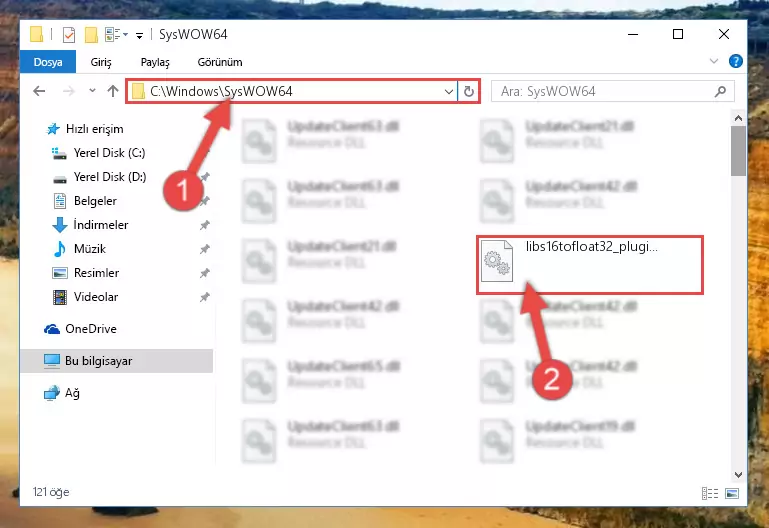
Task: Go forward with the forward arrow
Action: [x=69, y=91]
